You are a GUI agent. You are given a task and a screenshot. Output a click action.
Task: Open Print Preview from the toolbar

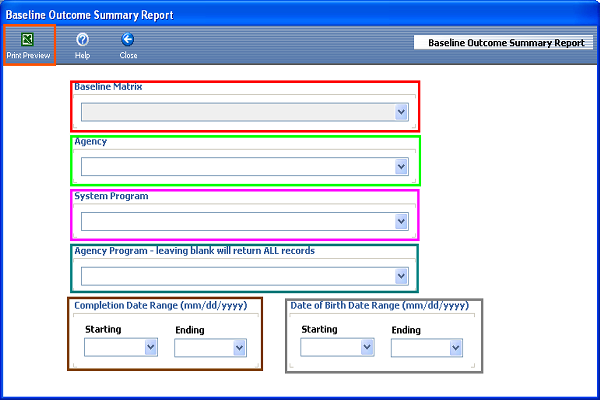tap(28, 40)
